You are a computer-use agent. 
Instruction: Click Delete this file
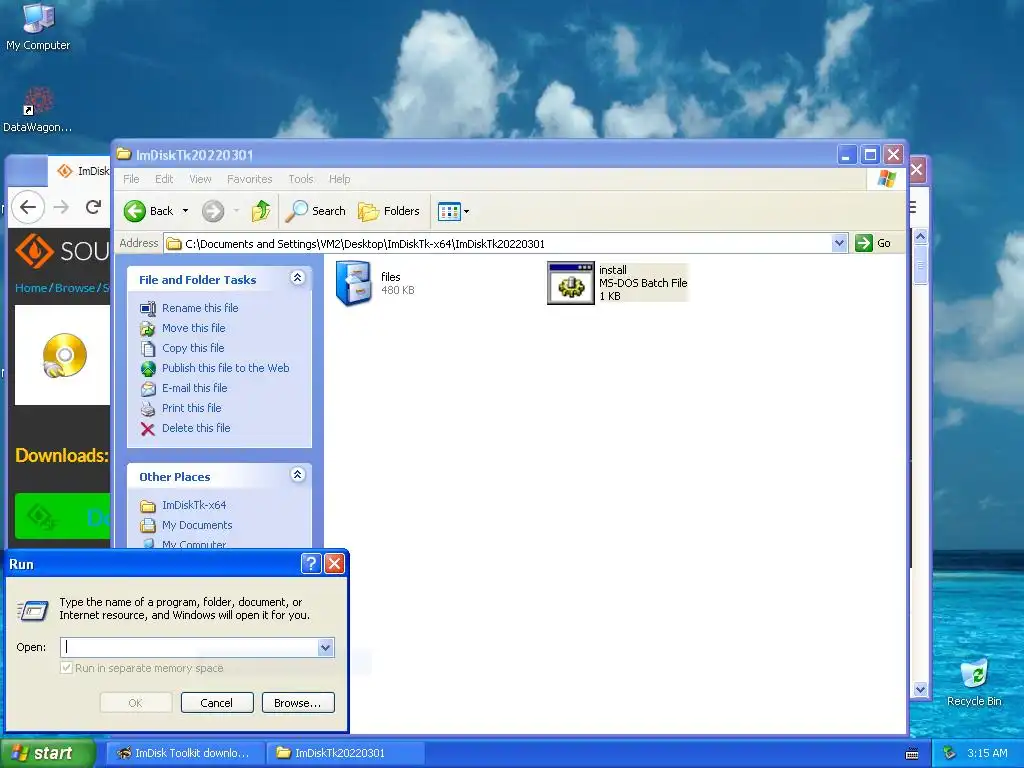click(196, 428)
